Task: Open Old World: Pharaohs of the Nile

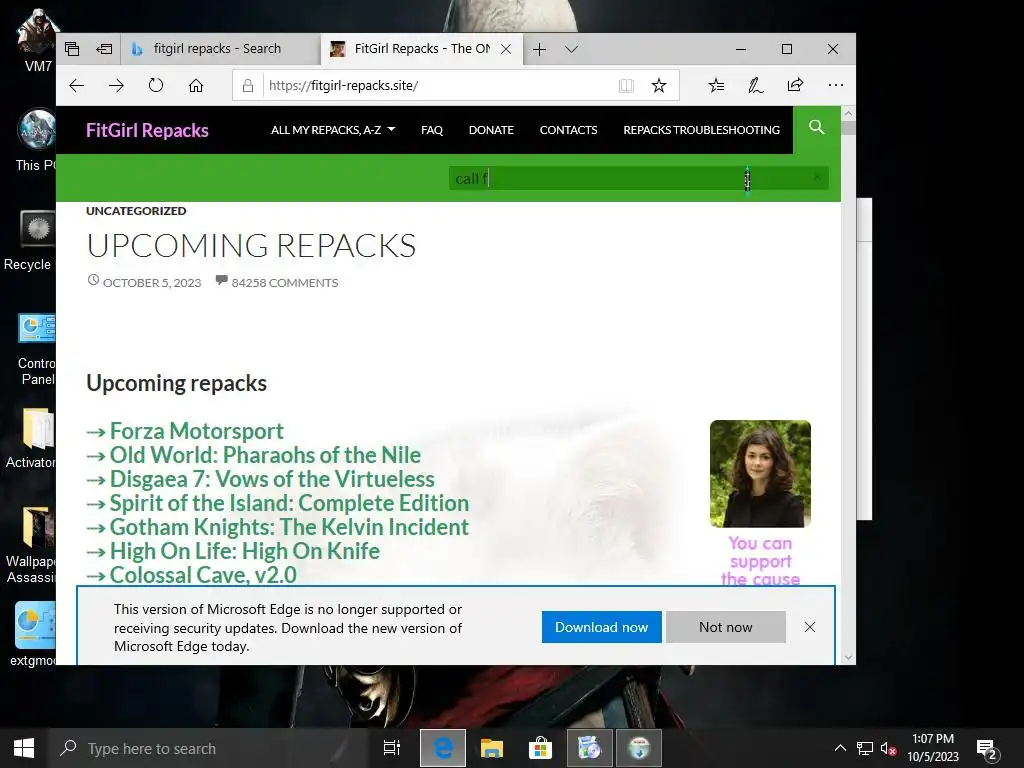Action: [x=265, y=455]
